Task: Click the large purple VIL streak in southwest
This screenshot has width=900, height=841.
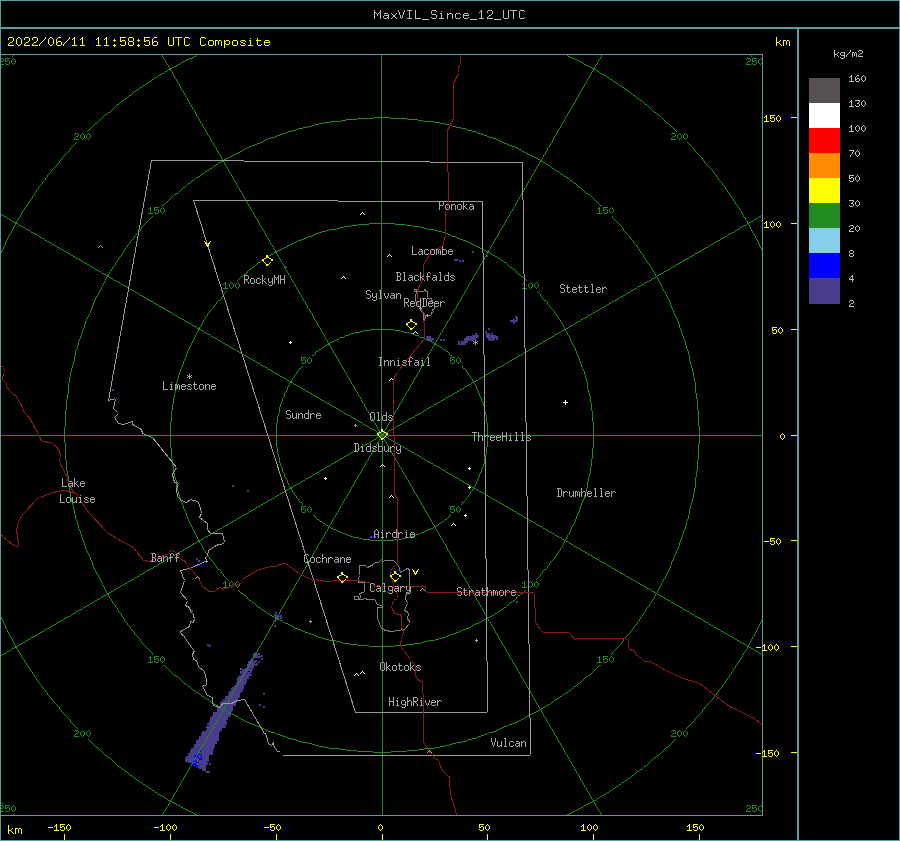Action: [x=223, y=712]
